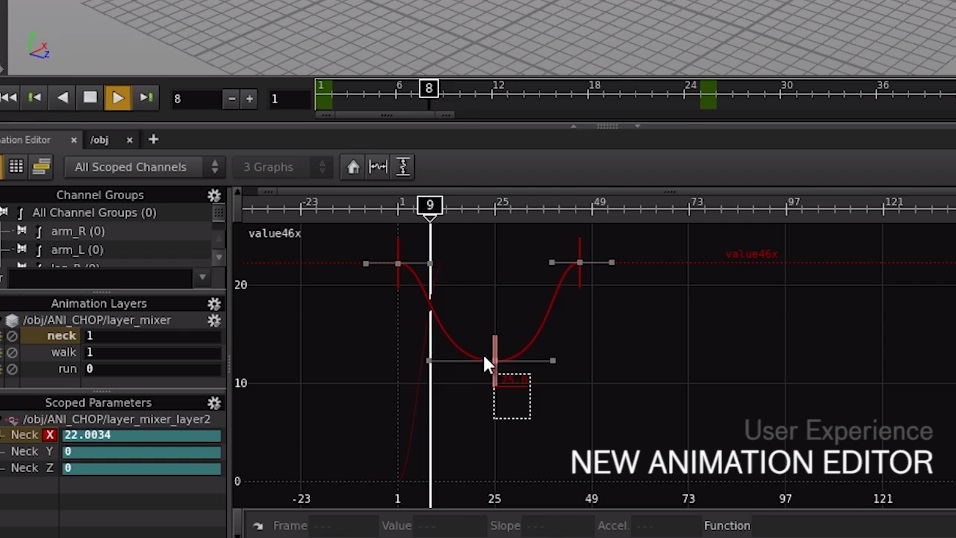Add a new pane tab with plus
Image resolution: width=956 pixels, height=538 pixels.
[153, 140]
